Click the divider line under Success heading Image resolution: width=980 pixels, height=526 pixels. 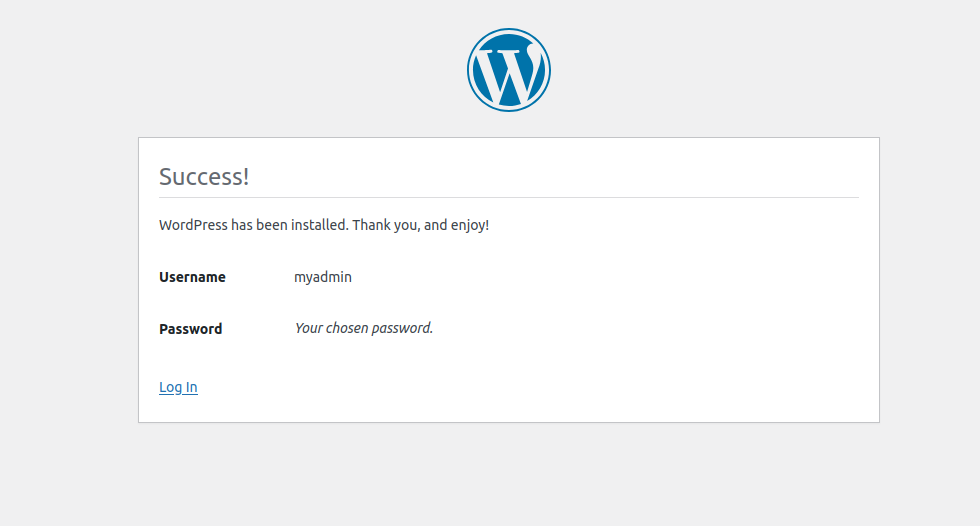pos(508,197)
